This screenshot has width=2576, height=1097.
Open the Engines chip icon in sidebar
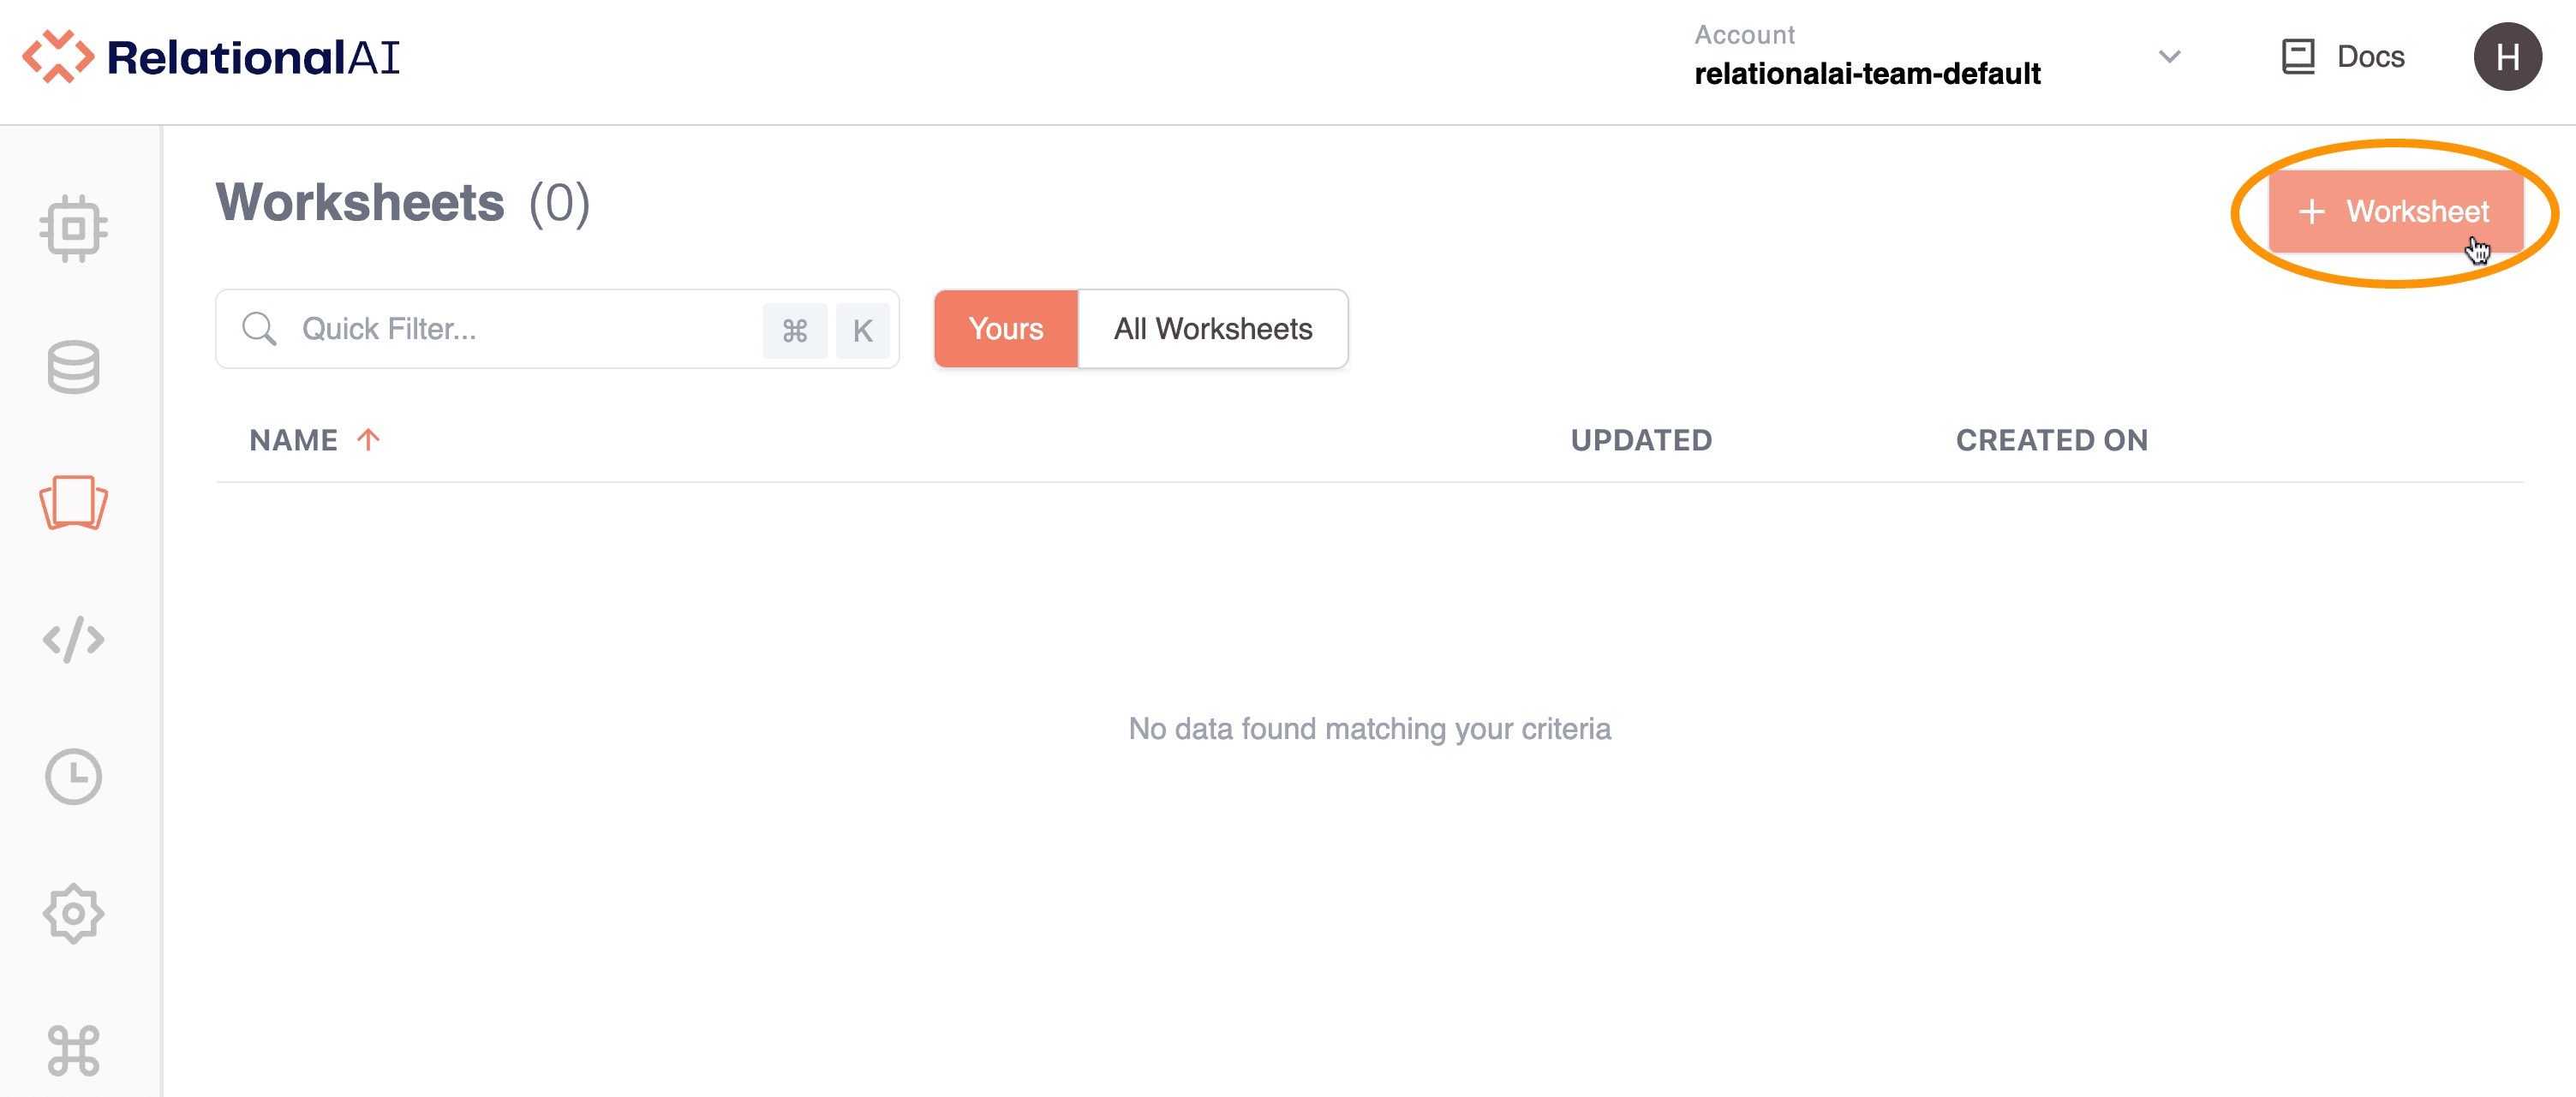coord(73,228)
